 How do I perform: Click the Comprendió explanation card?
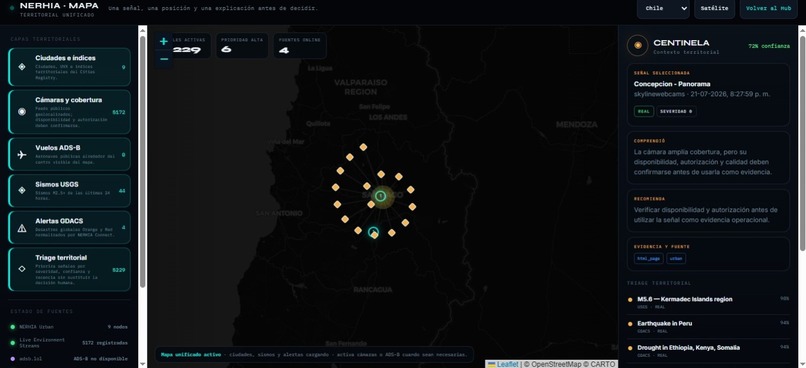click(708, 158)
